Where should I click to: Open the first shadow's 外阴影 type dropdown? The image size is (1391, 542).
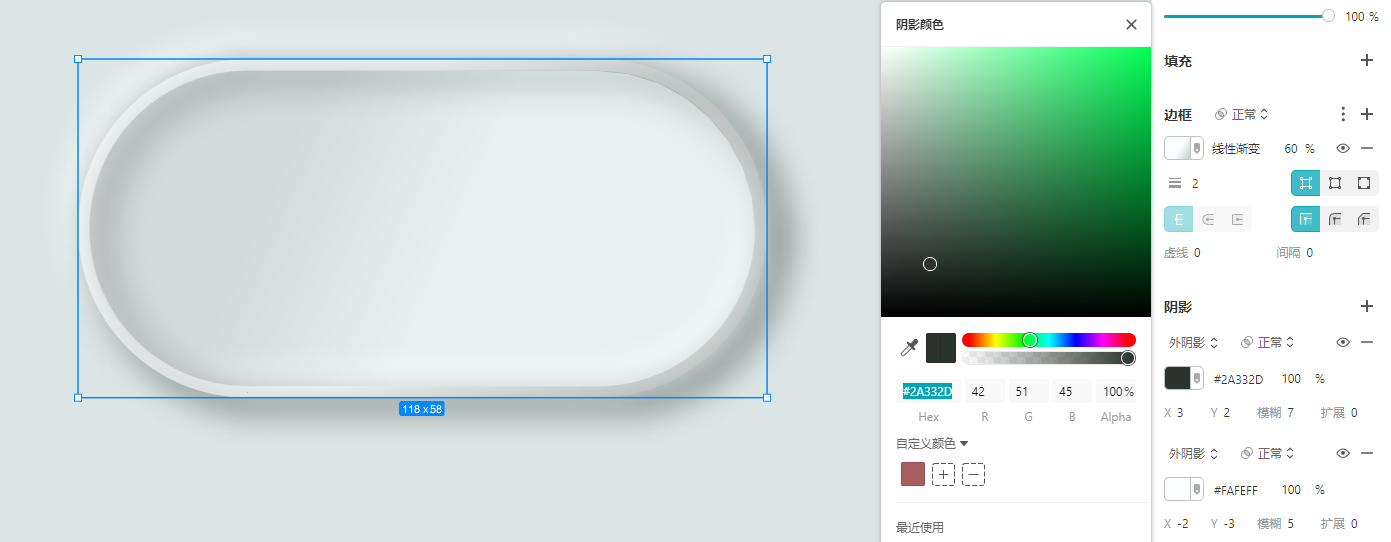[1194, 342]
